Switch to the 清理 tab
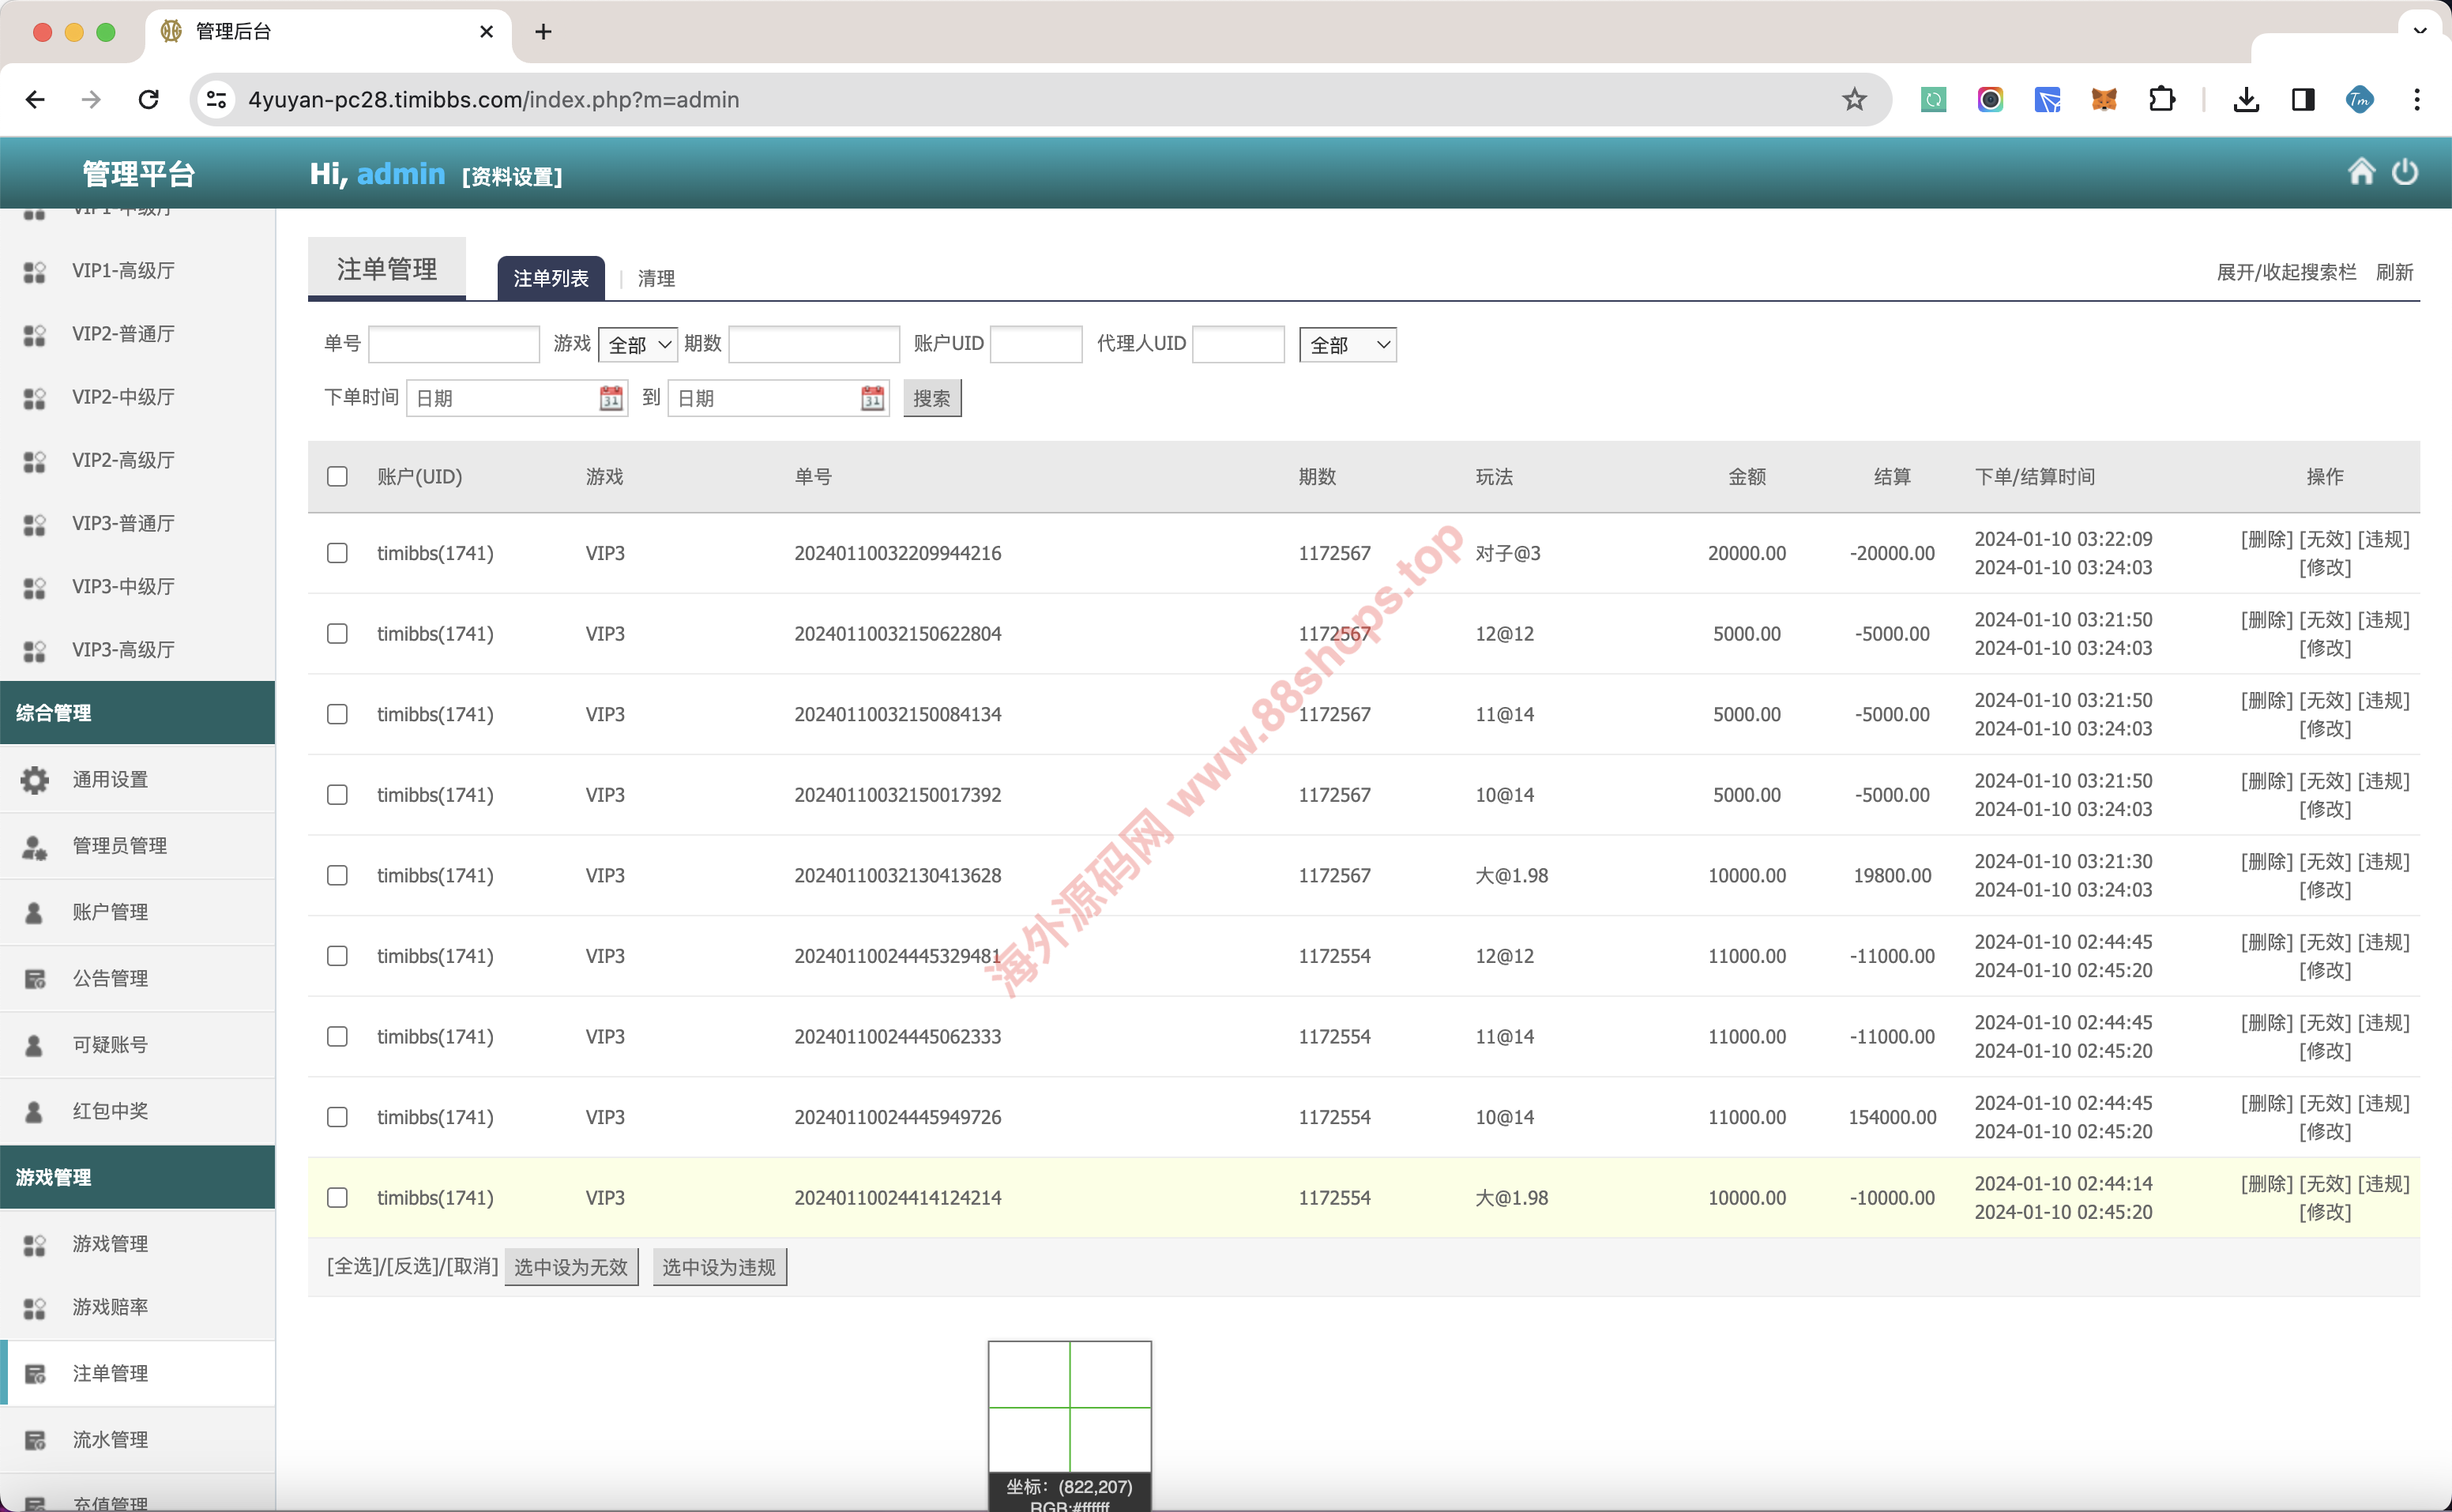The image size is (2452, 1512). 656,278
